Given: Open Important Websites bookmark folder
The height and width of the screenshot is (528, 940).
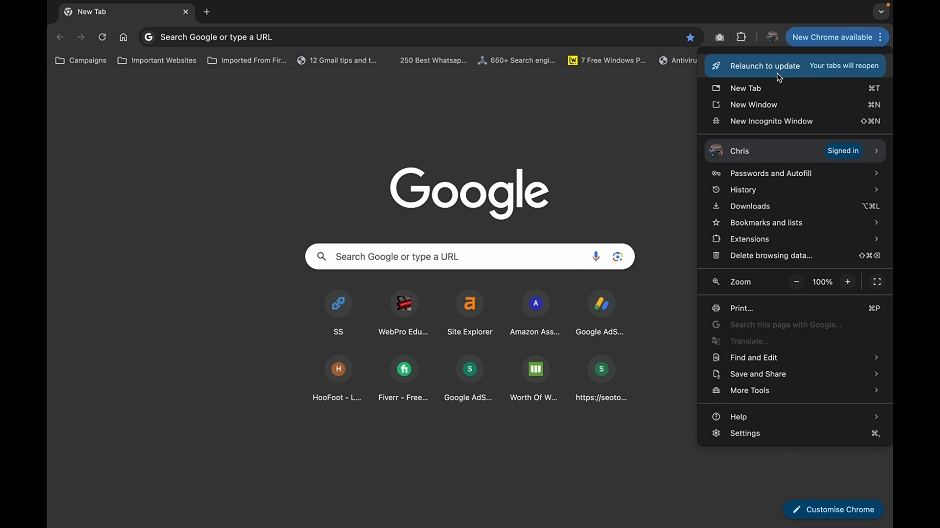Looking at the screenshot, I should click(x=157, y=61).
